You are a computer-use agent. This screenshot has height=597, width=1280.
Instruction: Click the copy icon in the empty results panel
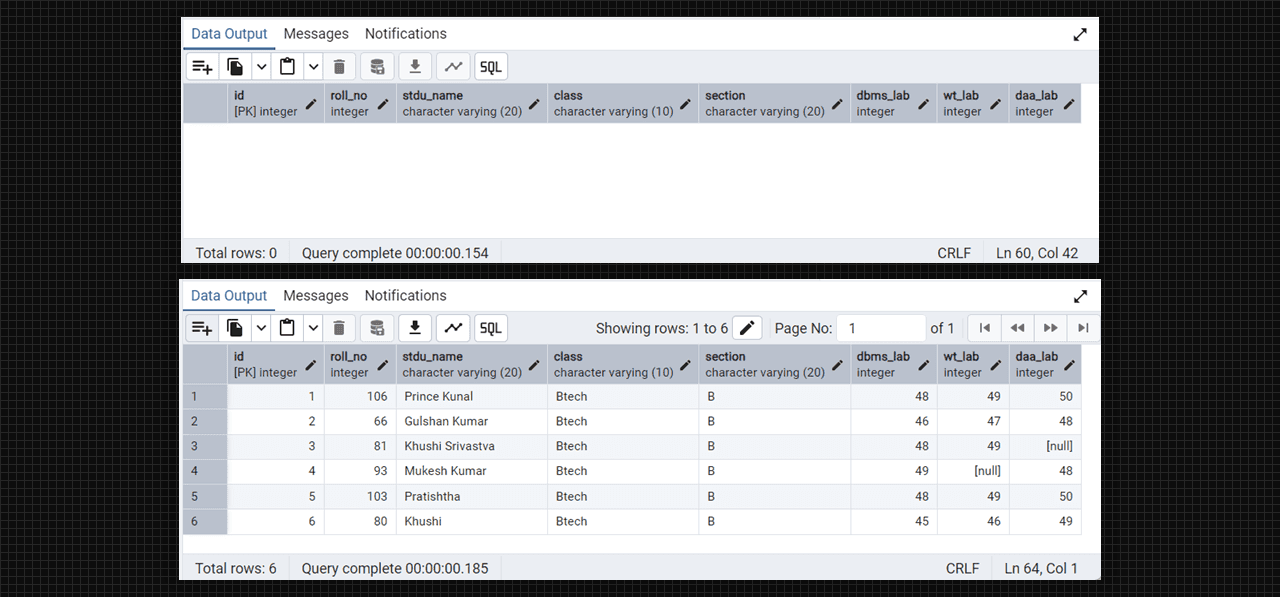[x=235, y=67]
